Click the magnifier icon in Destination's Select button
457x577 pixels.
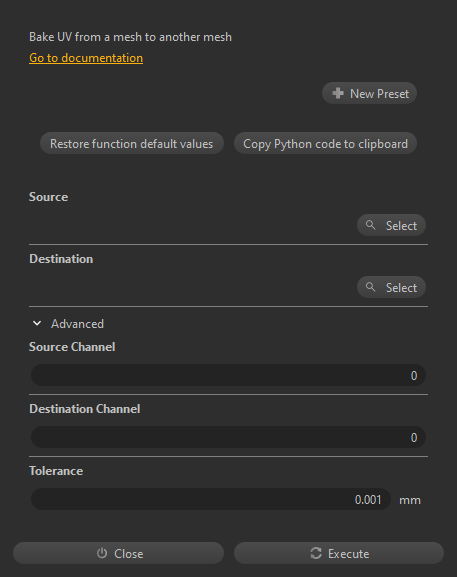point(371,287)
